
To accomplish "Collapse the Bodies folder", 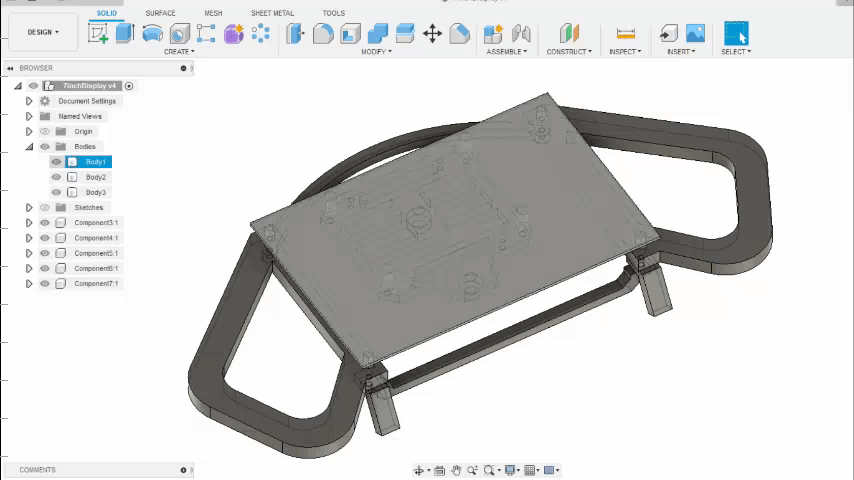I will (x=30, y=147).
